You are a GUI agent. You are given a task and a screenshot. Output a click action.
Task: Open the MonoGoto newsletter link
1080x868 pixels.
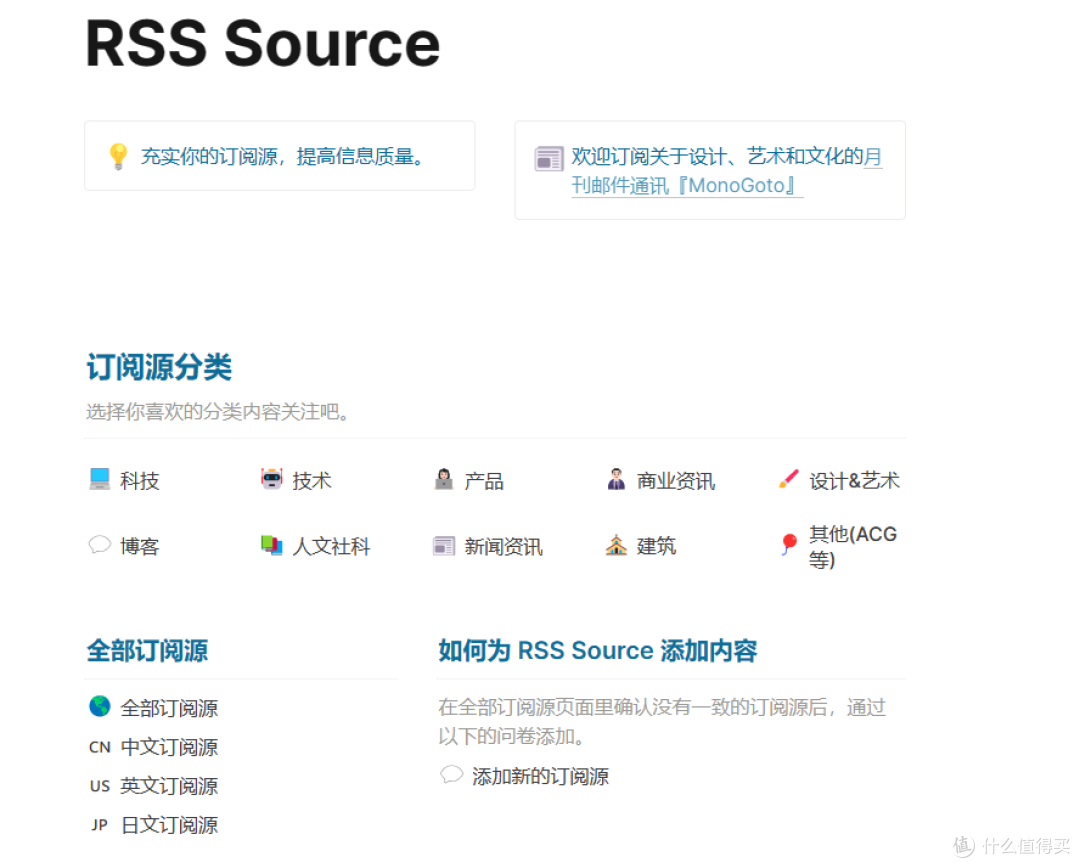pyautogui.click(x=740, y=185)
